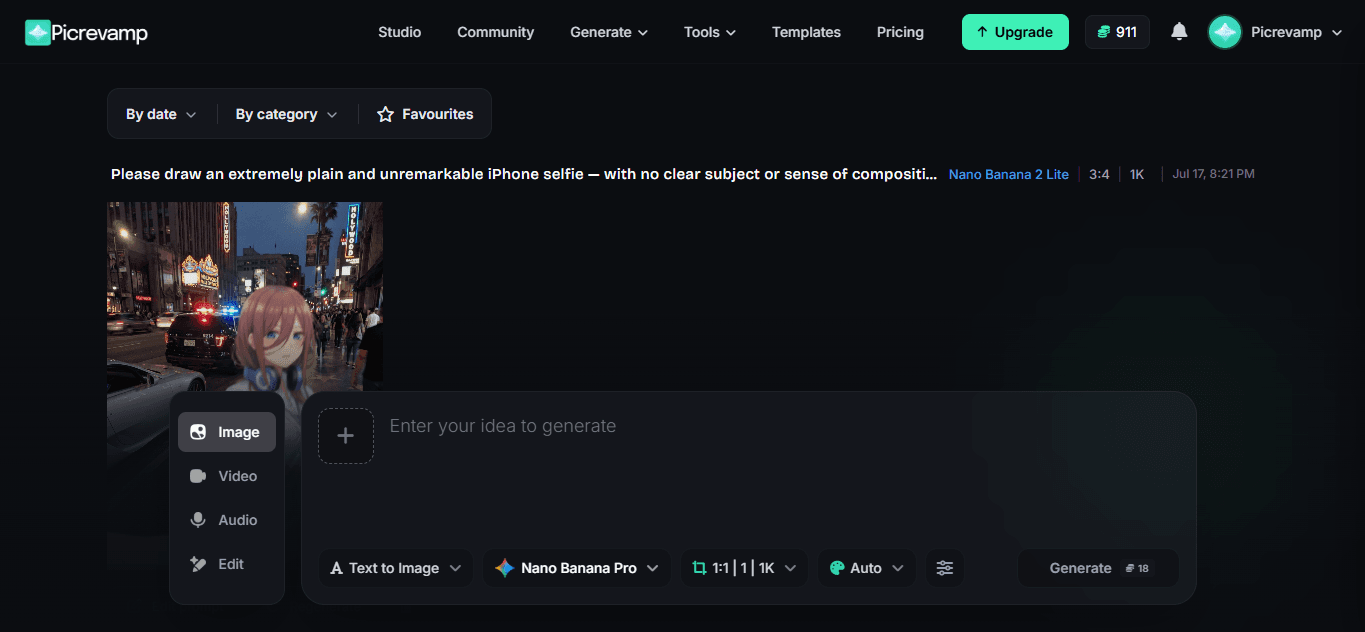Image resolution: width=1365 pixels, height=632 pixels.
Task: Expand the Tools menu
Action: click(710, 32)
